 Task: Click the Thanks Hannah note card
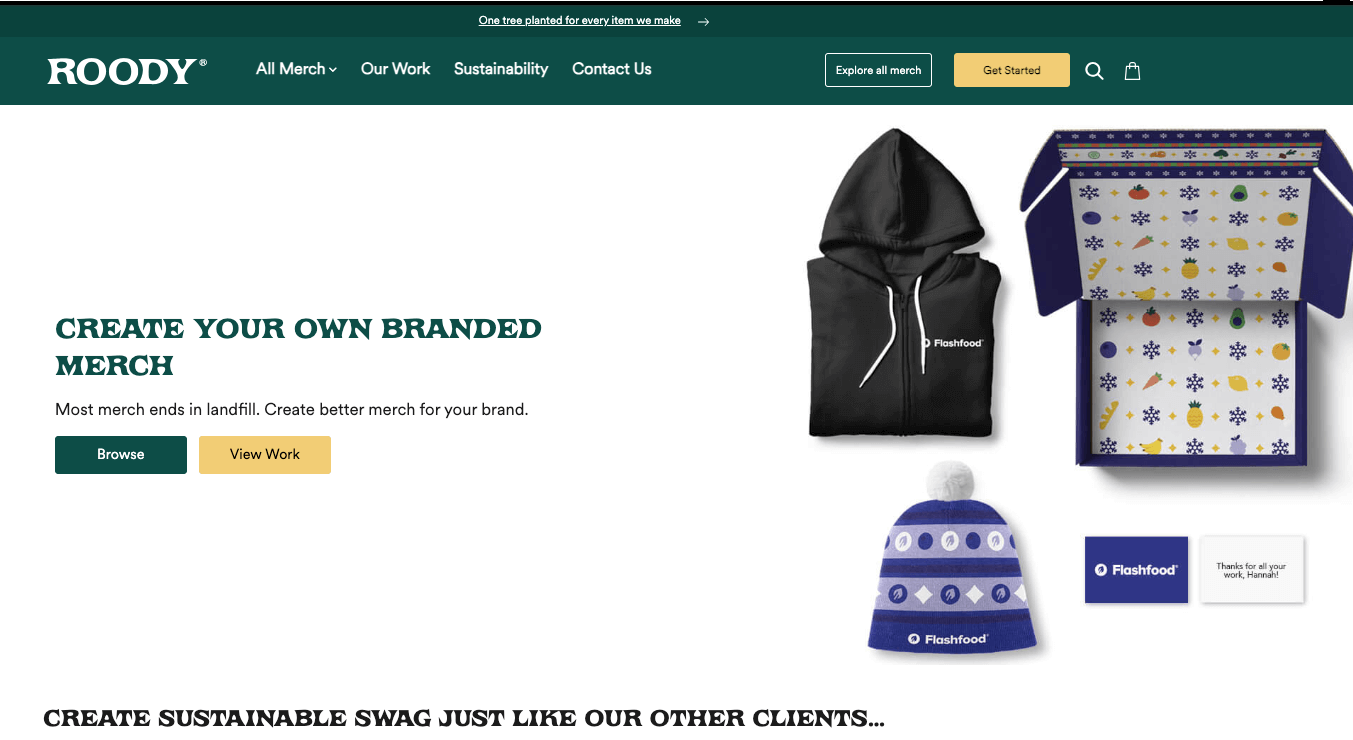click(x=1251, y=570)
